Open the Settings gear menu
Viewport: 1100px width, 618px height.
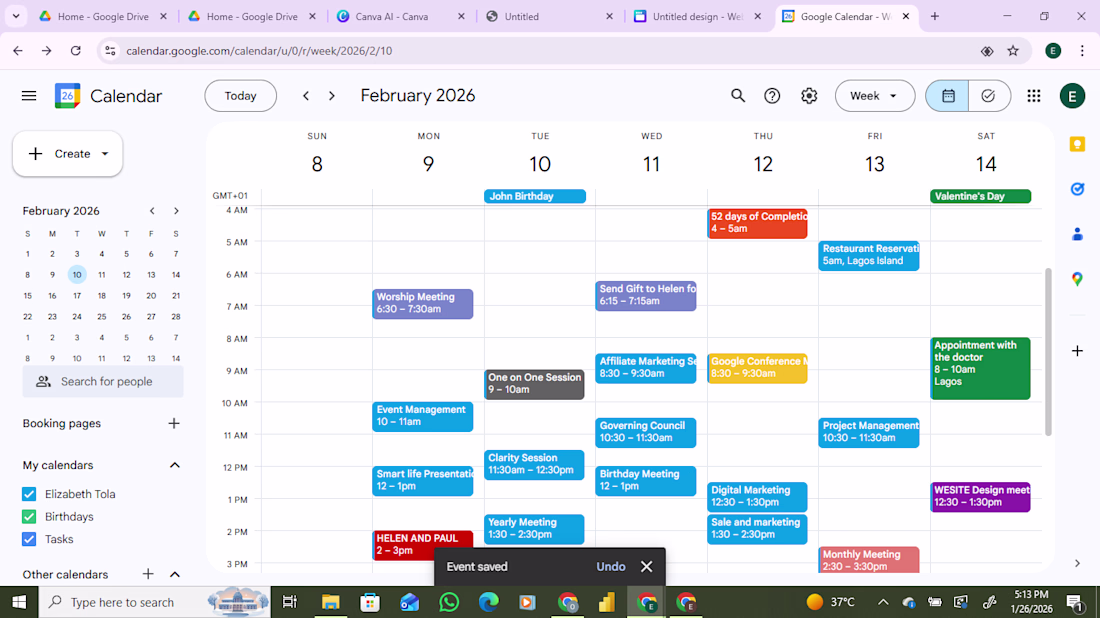(x=809, y=95)
